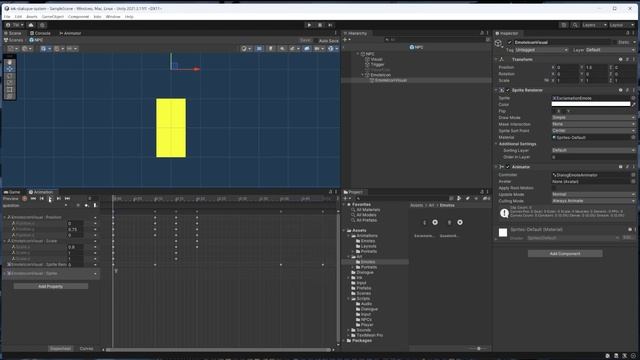Screen dimensions: 640x360
Task: Collapse the Emoteicon node in Hierarchy
Action: (362, 75)
